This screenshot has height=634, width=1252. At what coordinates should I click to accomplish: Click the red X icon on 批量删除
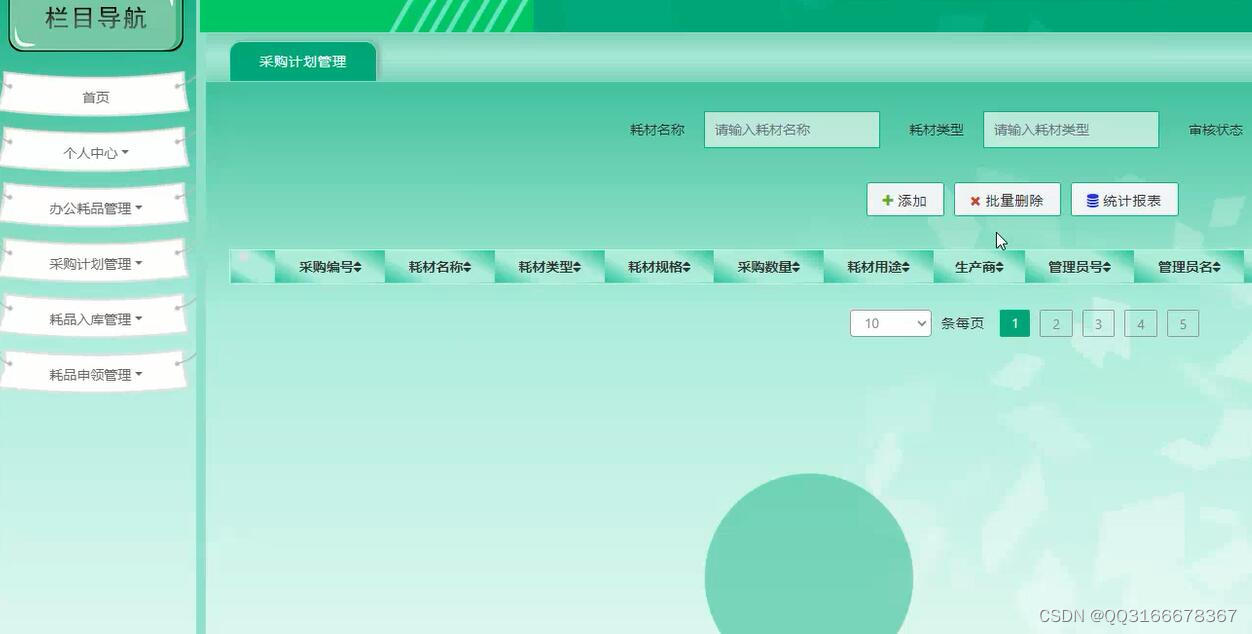[975, 201]
